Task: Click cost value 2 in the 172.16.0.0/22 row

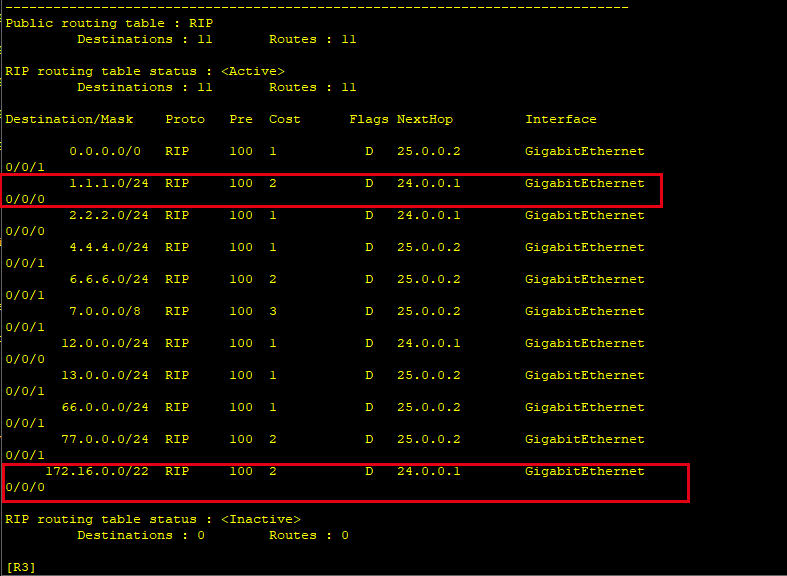Action: pos(273,472)
